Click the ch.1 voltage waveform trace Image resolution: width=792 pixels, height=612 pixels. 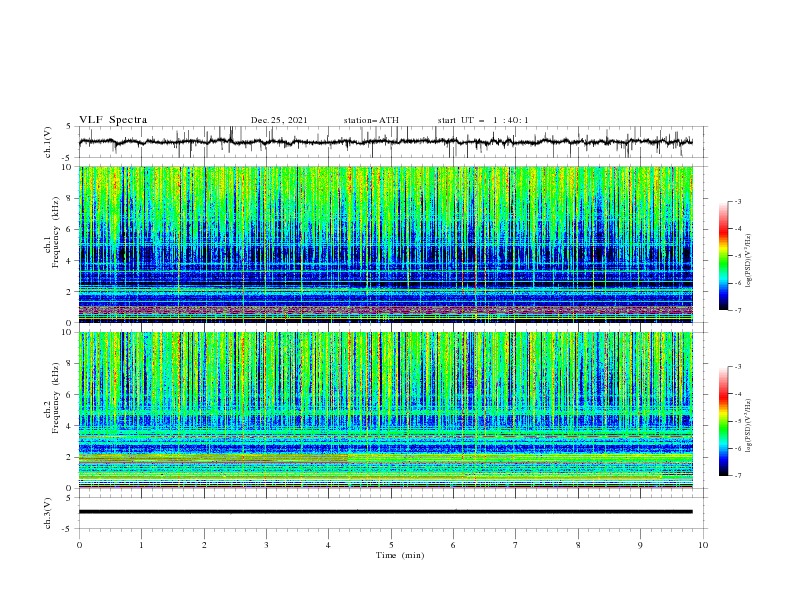(385, 142)
